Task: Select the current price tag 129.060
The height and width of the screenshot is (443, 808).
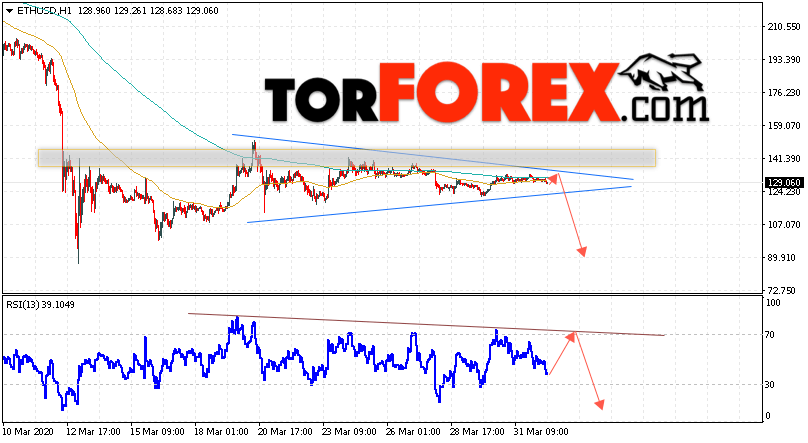Action: (x=783, y=182)
